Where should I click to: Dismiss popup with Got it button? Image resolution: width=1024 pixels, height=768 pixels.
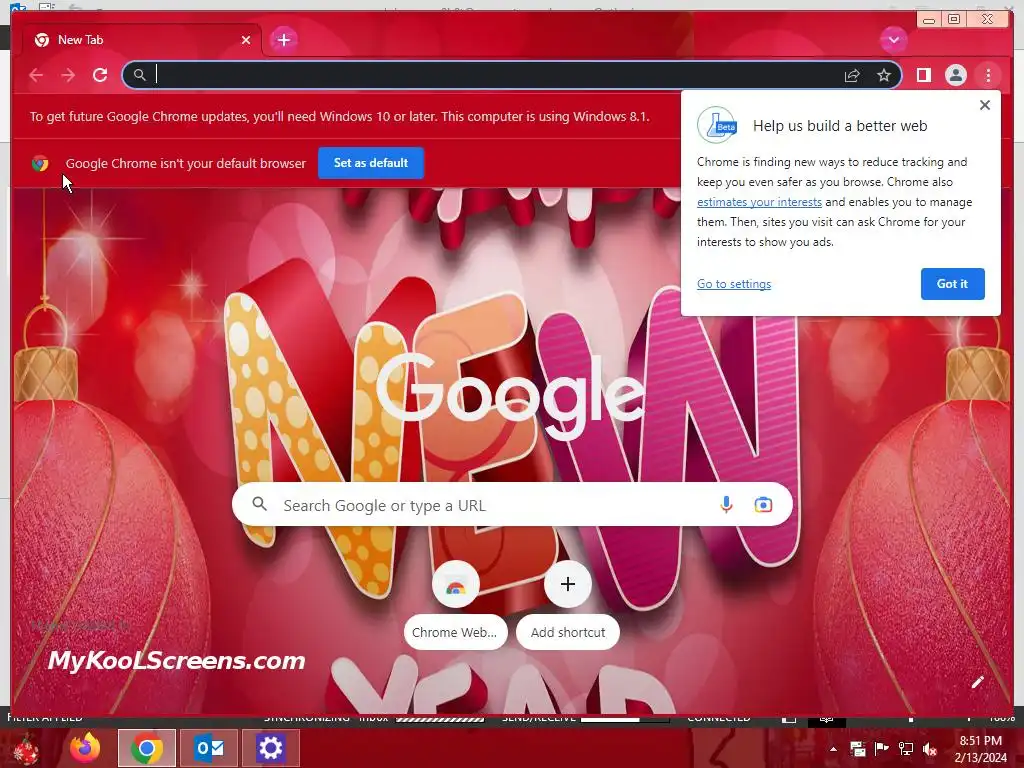(x=952, y=284)
